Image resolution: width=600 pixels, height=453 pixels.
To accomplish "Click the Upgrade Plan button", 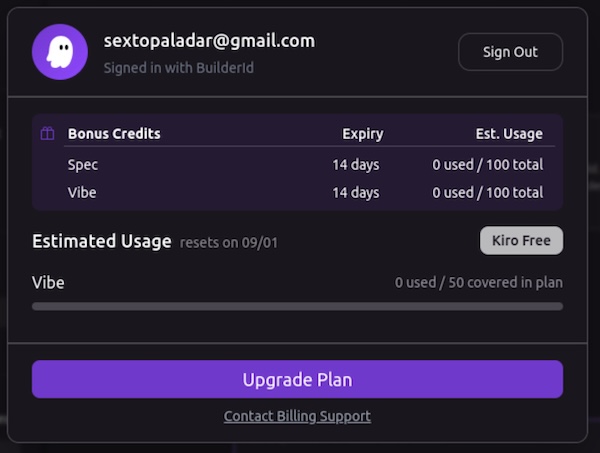I will click(x=297, y=380).
